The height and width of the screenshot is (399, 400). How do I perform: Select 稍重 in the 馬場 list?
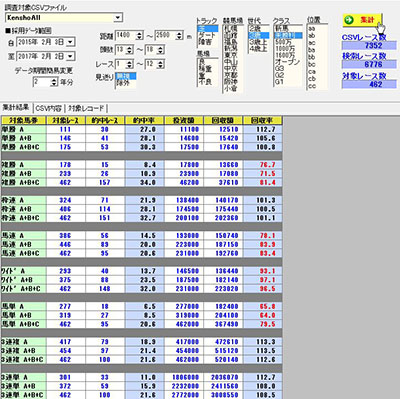(x=207, y=68)
